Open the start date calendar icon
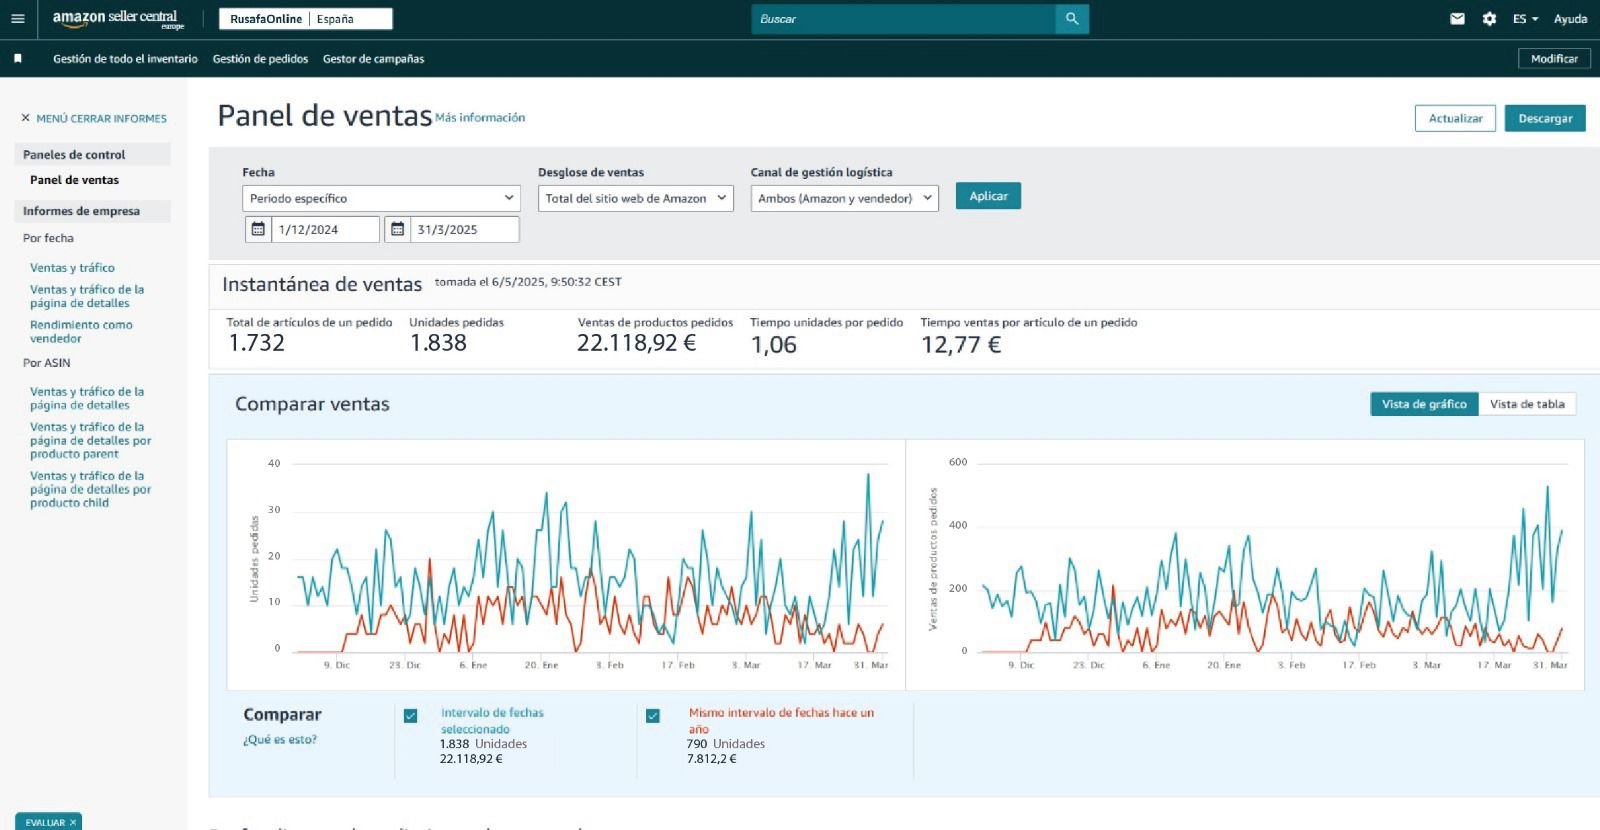Screen dimensions: 1600x830 click(x=258, y=229)
